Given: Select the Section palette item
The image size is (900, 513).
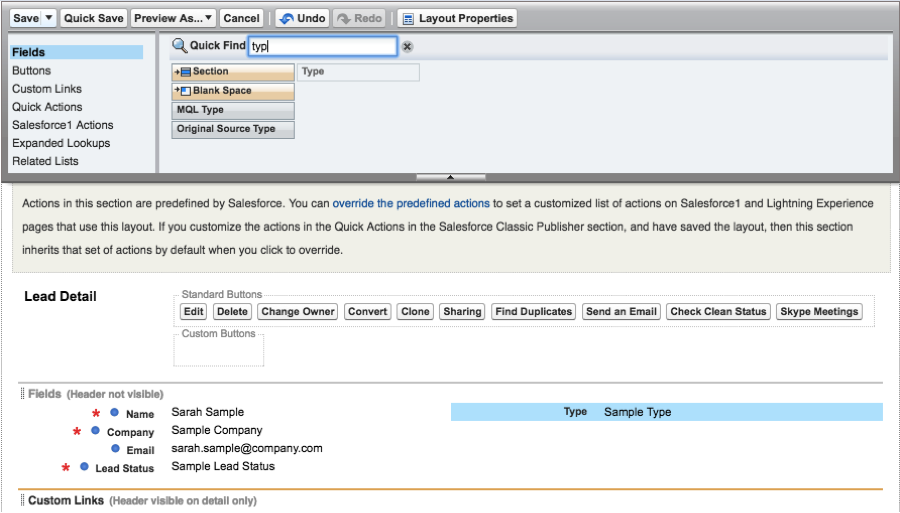Looking at the screenshot, I should pos(233,72).
